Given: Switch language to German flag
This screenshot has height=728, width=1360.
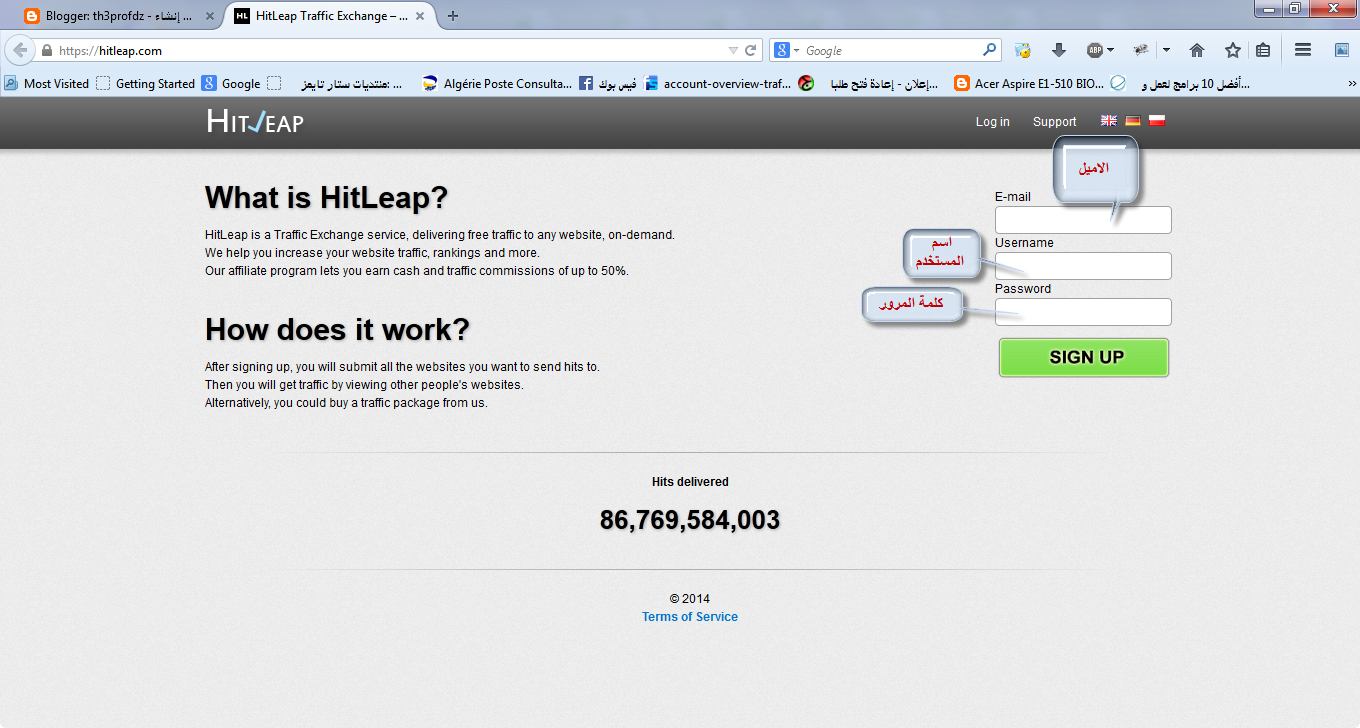Looking at the screenshot, I should tap(1133, 121).
